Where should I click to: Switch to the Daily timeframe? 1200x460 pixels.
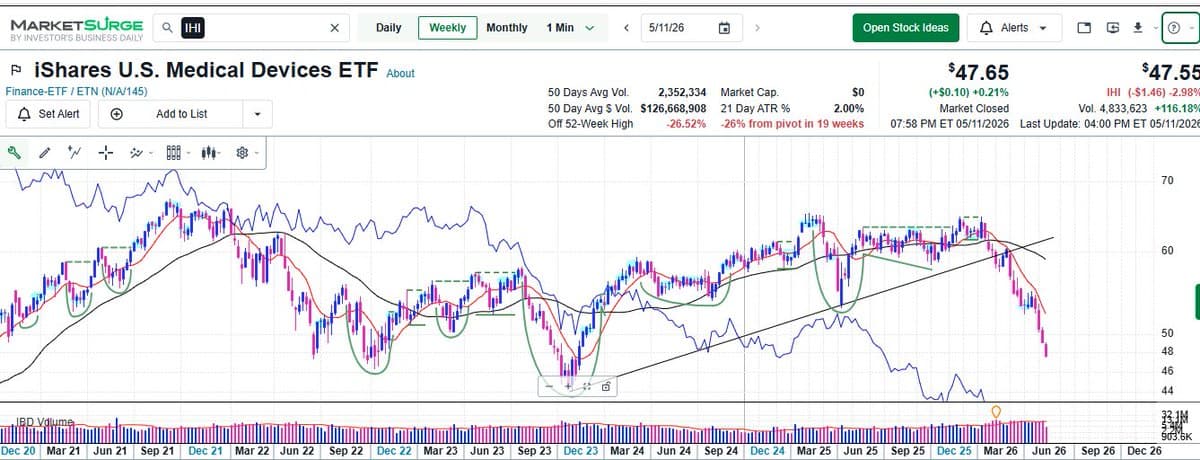coord(388,28)
